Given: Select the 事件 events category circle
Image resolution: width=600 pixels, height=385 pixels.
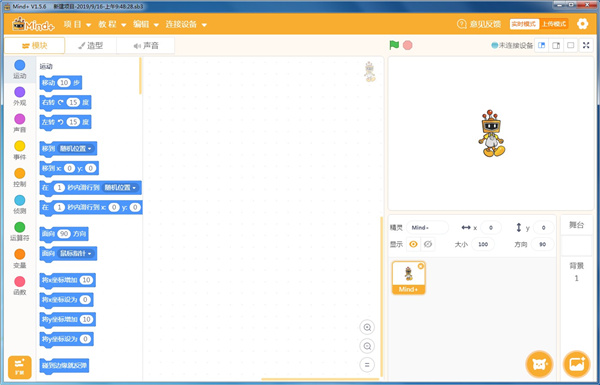Looking at the screenshot, I should click(x=20, y=146).
